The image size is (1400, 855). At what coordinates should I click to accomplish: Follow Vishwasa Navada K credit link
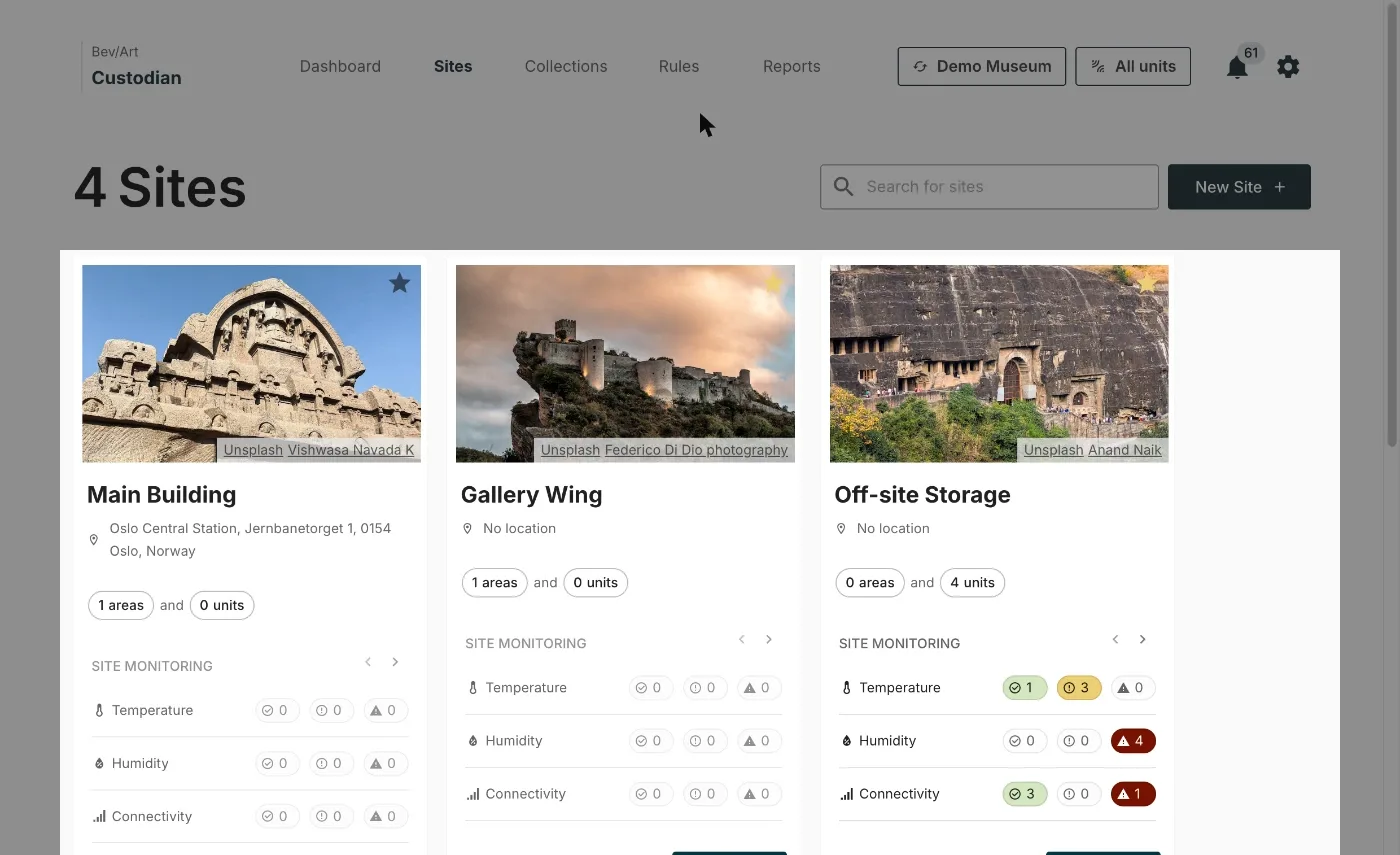351,450
